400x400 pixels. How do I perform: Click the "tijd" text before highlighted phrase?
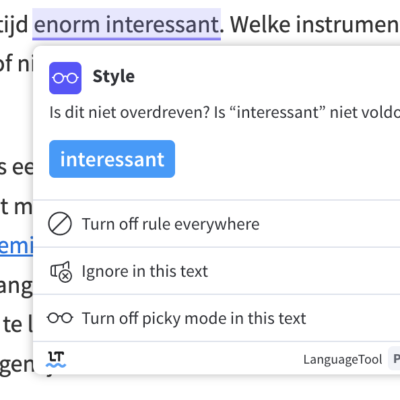coord(14,25)
